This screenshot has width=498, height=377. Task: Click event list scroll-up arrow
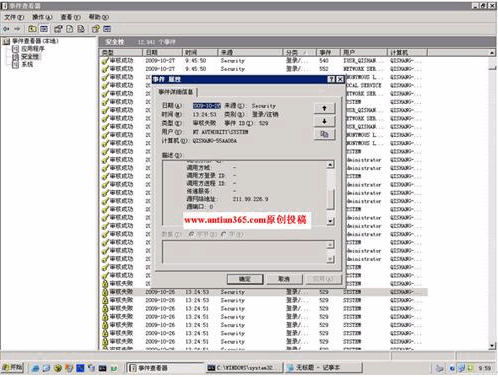tap(492, 53)
